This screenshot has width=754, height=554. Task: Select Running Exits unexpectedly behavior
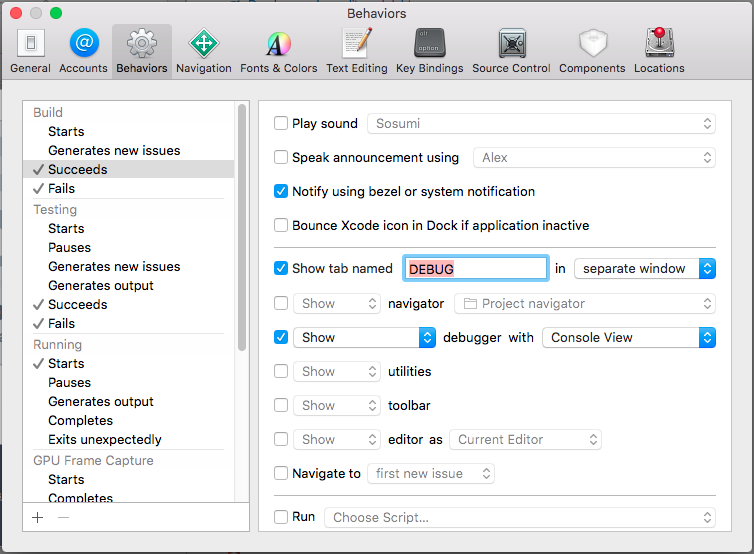[104, 439]
